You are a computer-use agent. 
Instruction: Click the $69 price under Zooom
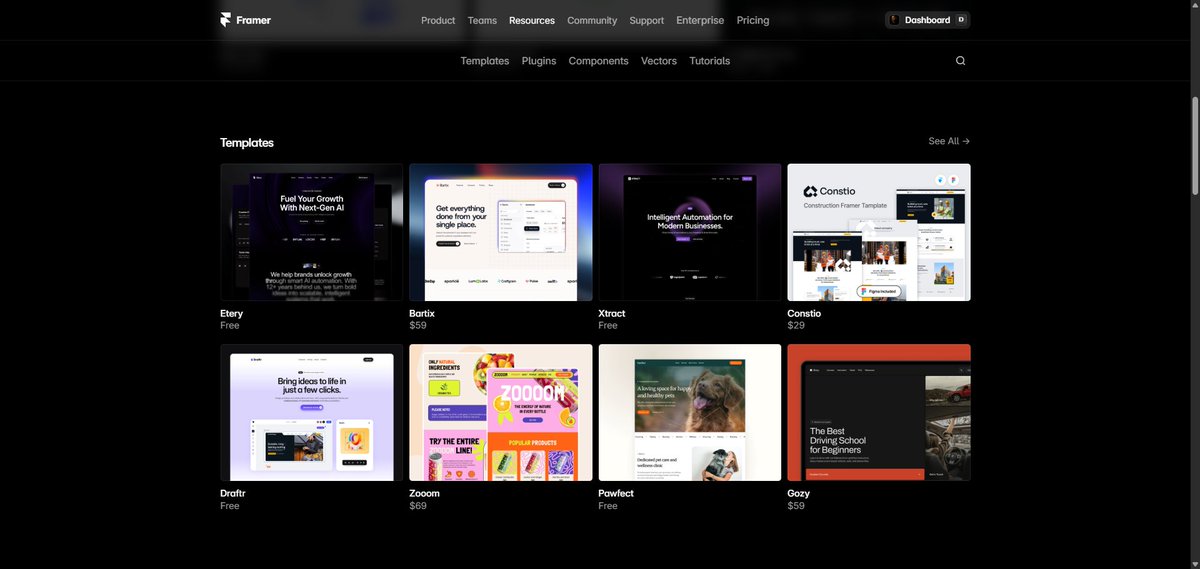coord(417,506)
